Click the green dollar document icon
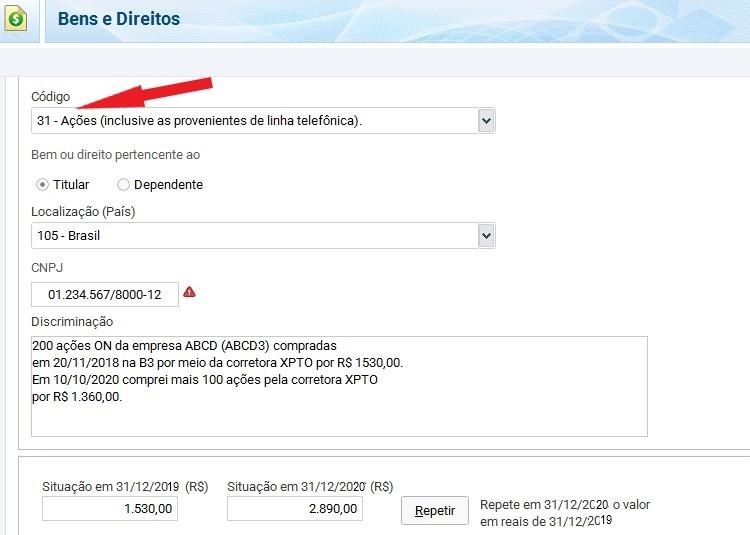Screen dimensions: 750x535 point(15,19)
